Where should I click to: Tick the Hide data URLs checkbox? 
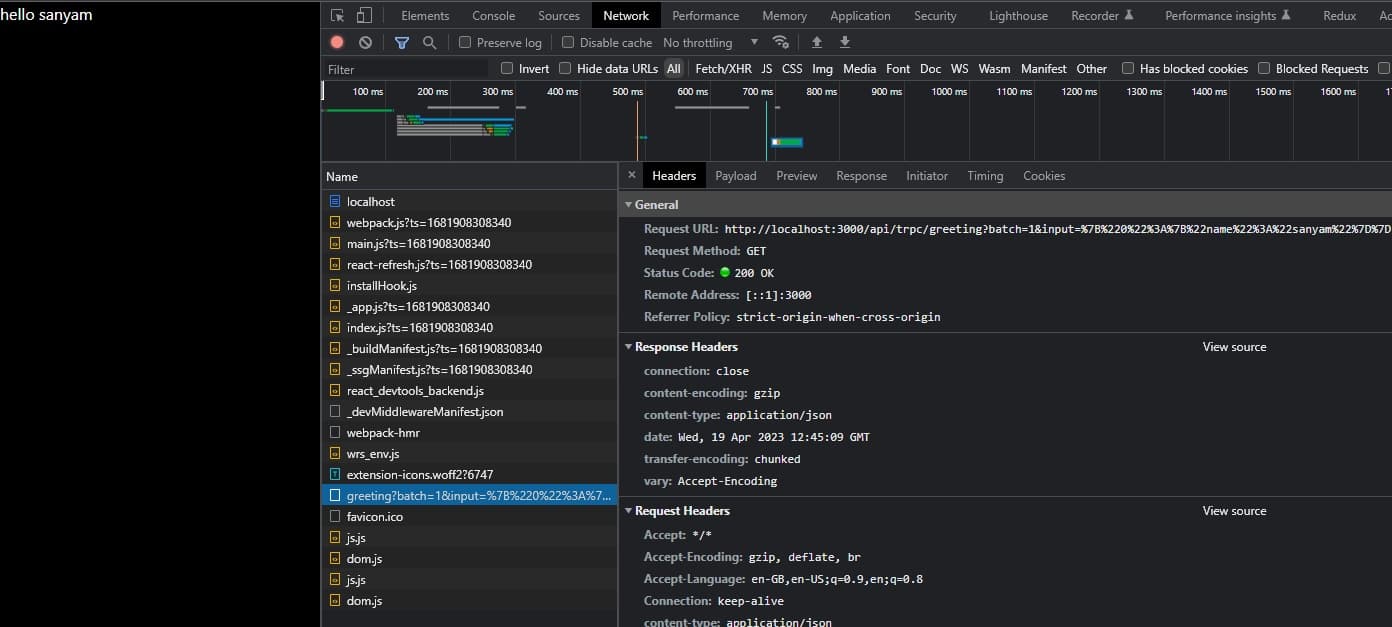[565, 69]
